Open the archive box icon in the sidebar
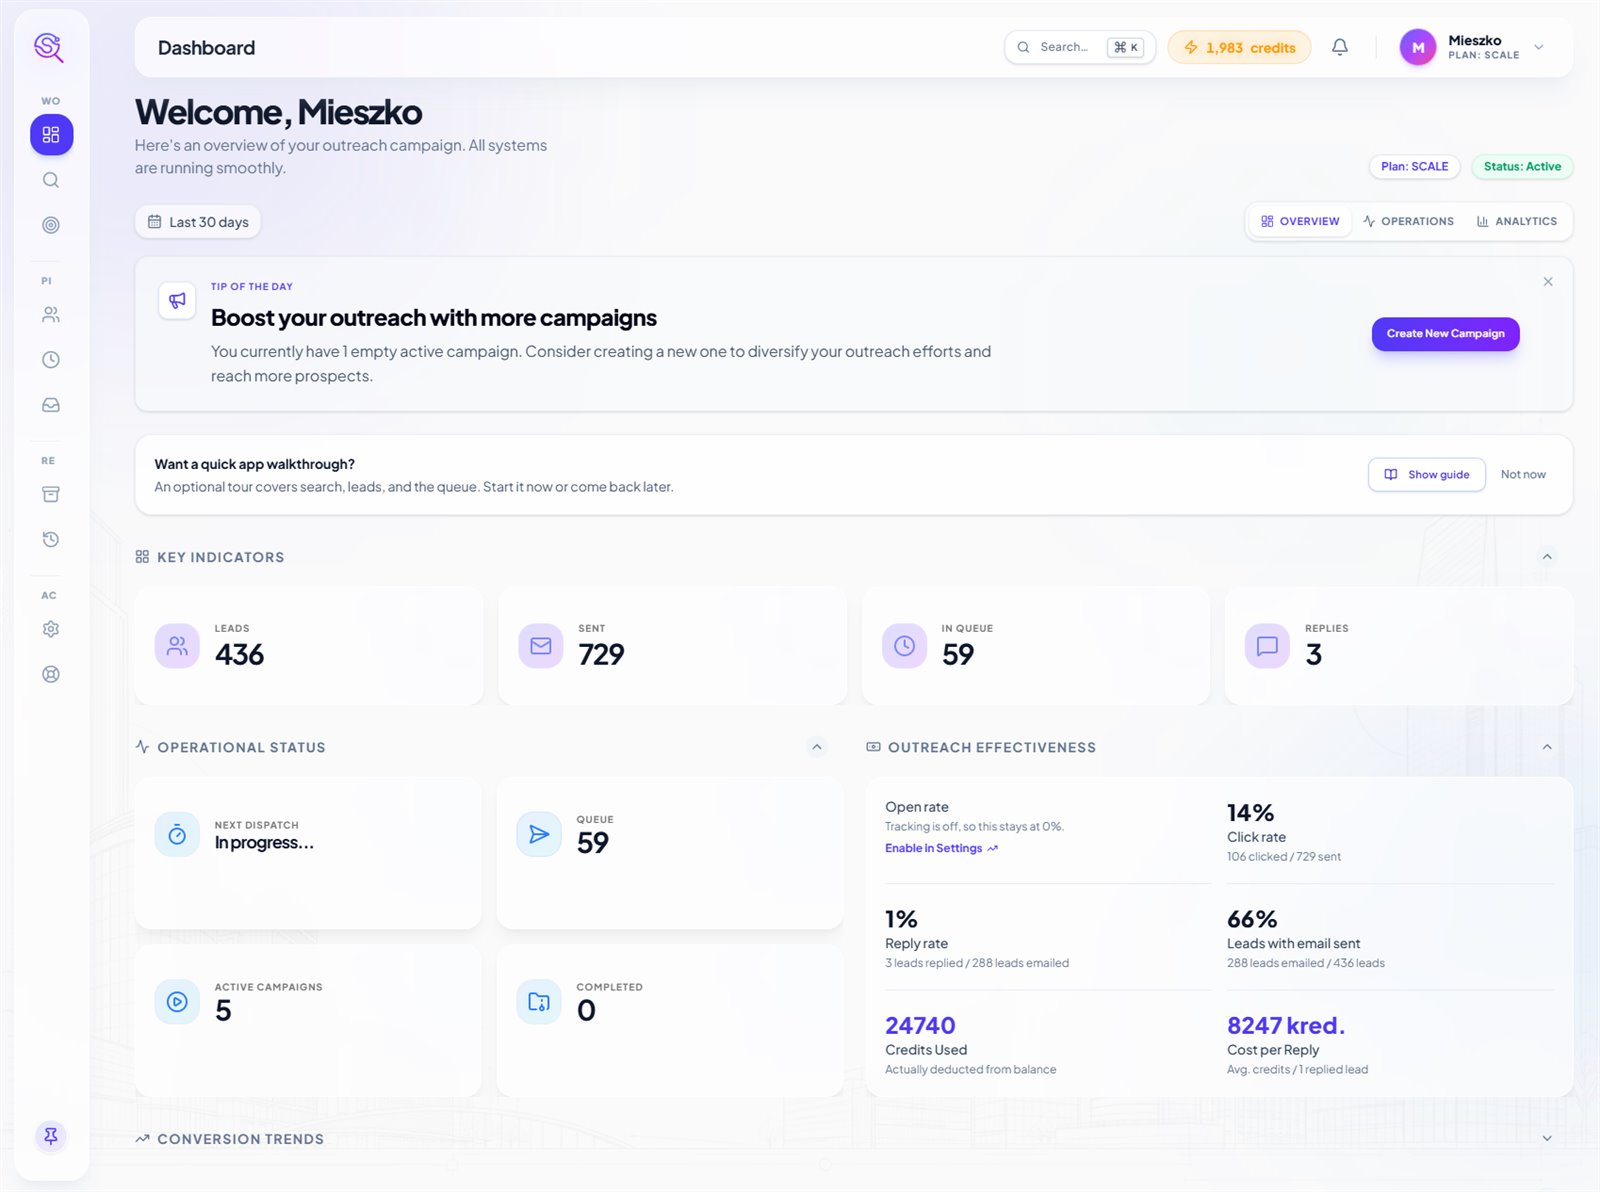The image size is (1600, 1192). (x=51, y=494)
